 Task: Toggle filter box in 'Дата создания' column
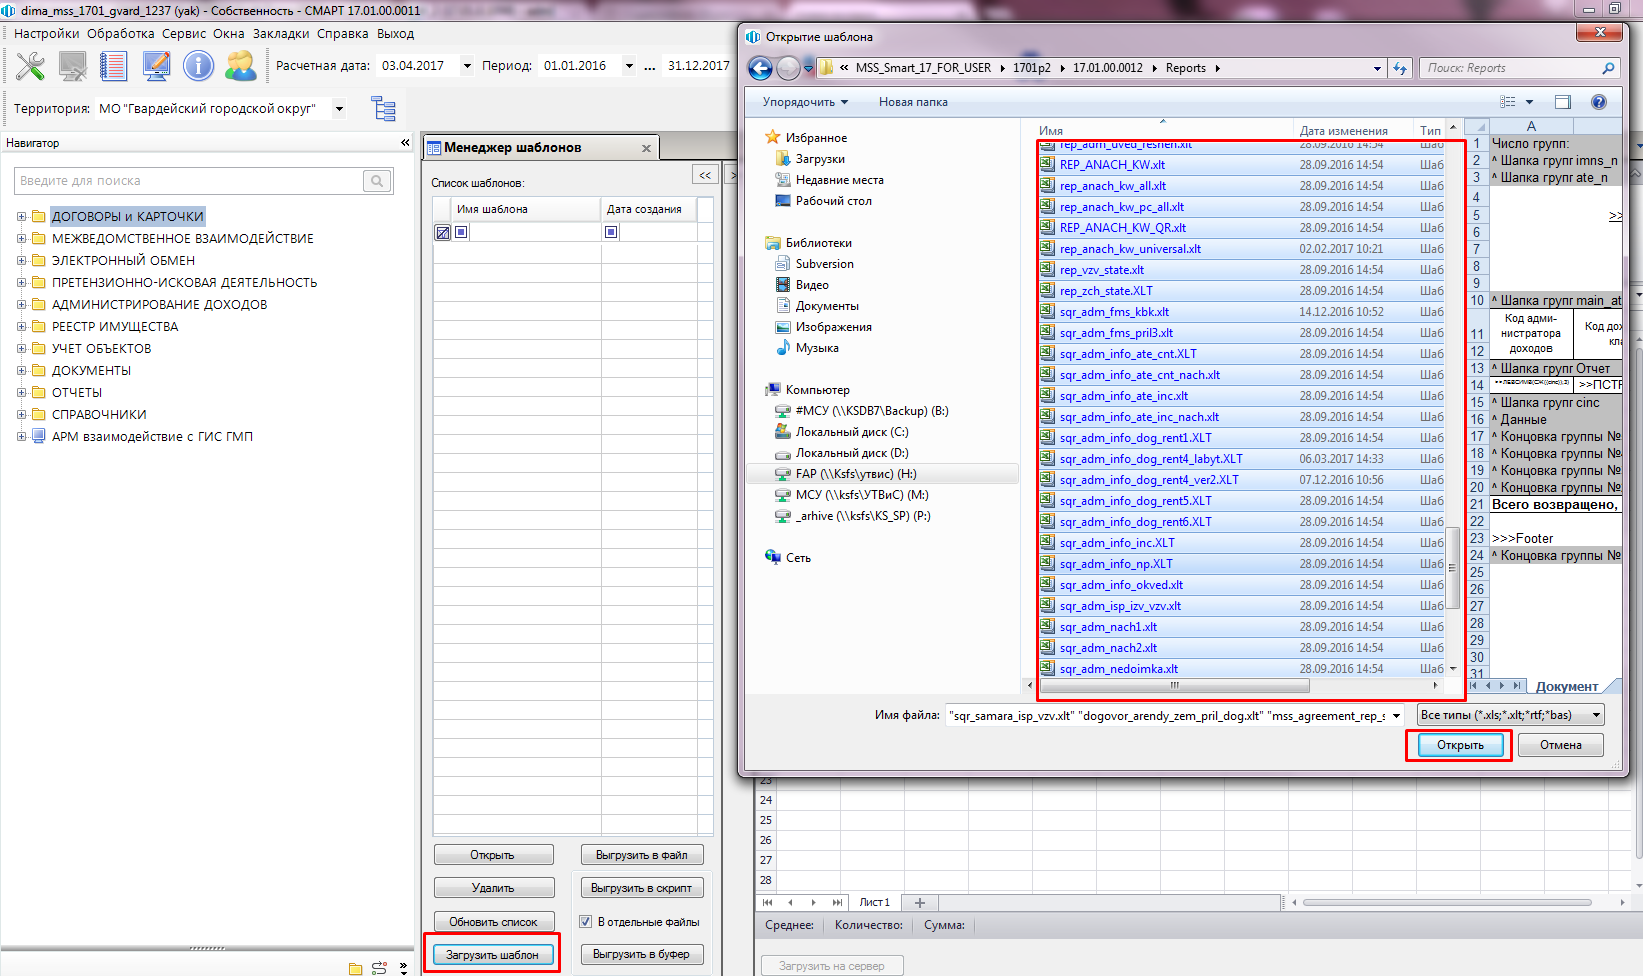(x=611, y=232)
